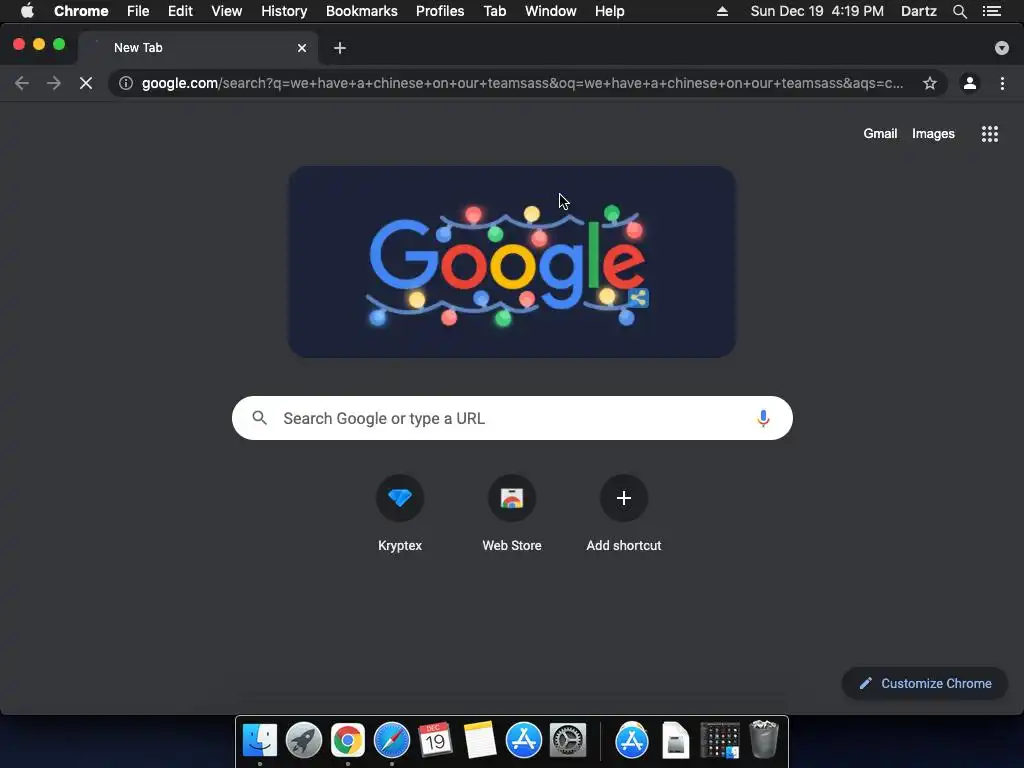Viewport: 1024px width, 768px height.
Task: Open Finder from the dock
Action: 260,741
